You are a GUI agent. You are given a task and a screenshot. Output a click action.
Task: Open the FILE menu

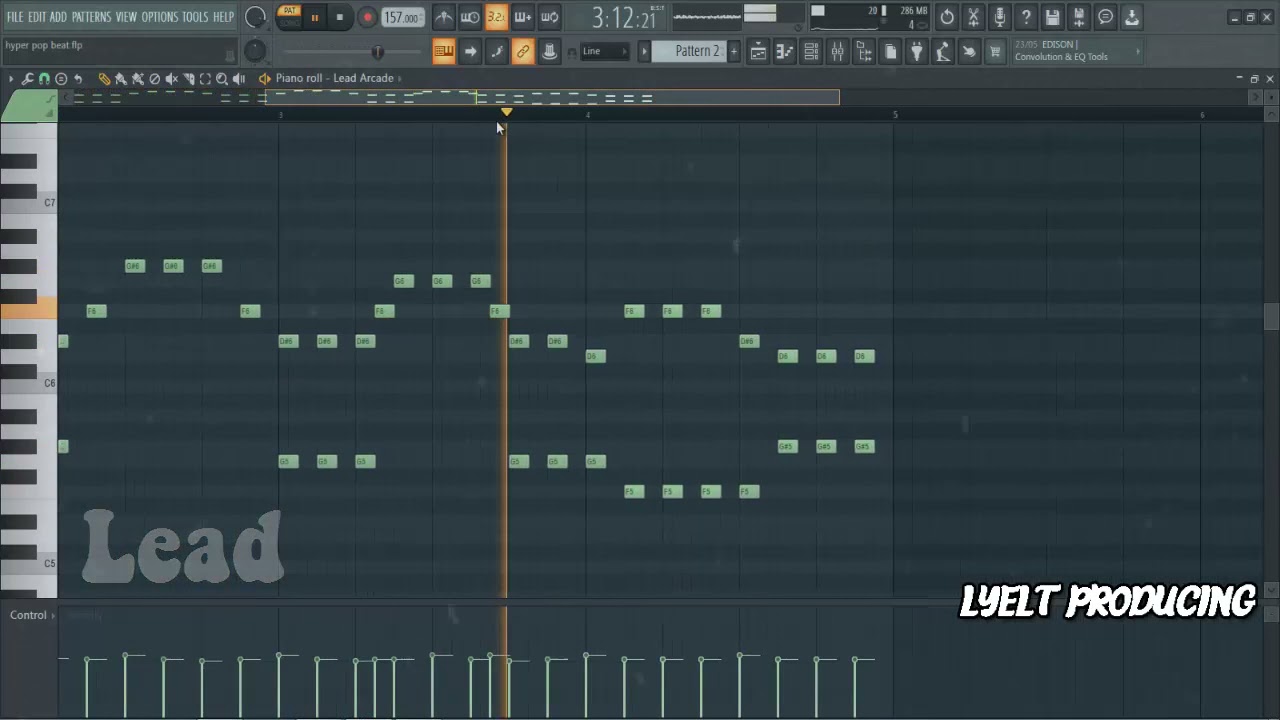[15, 17]
